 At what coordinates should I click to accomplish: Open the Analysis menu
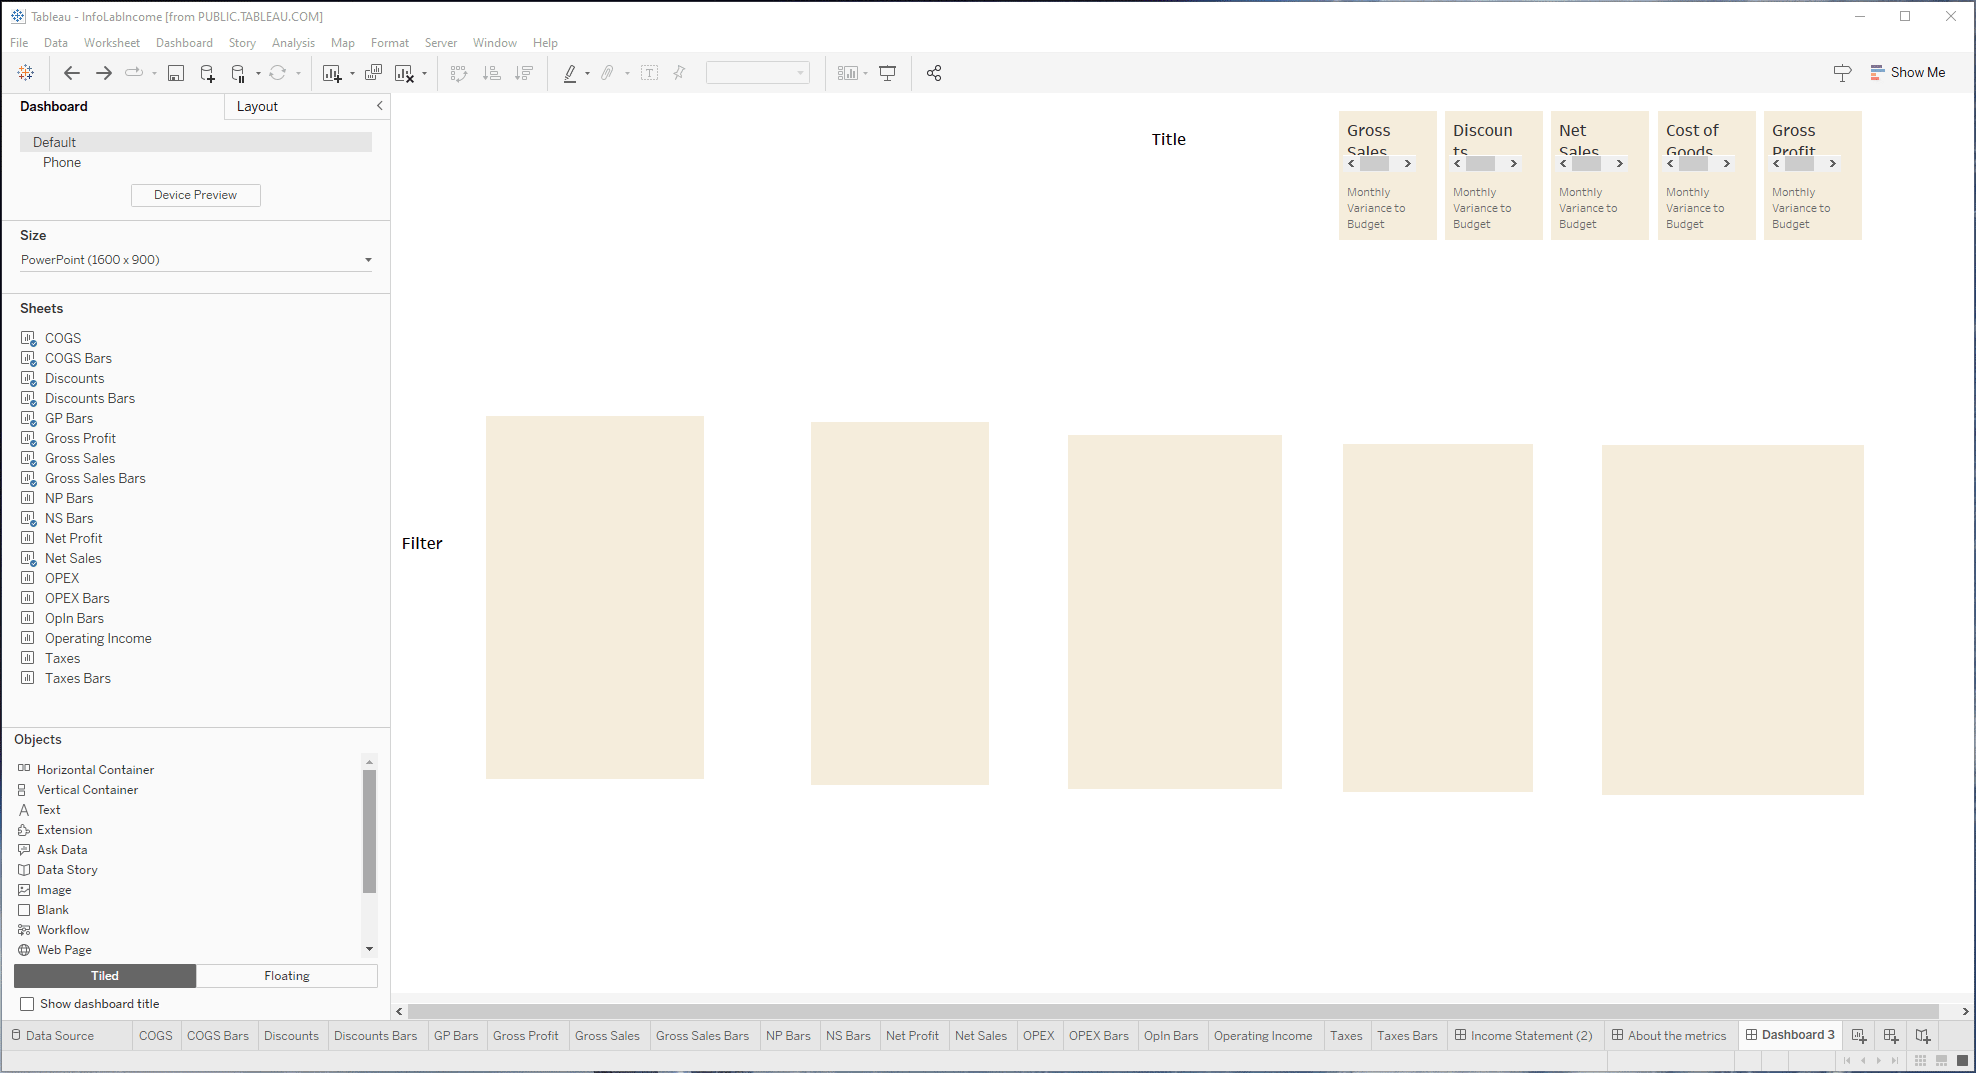293,43
